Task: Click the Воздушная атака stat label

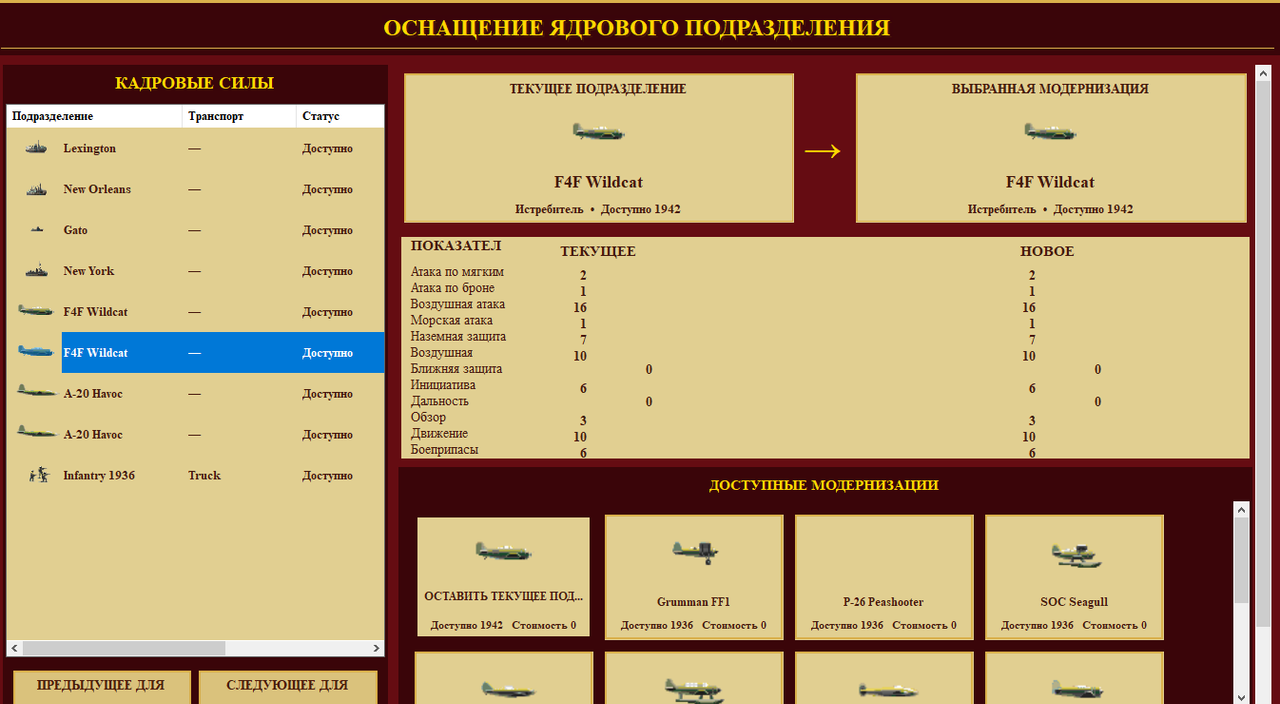Action: tap(458, 304)
